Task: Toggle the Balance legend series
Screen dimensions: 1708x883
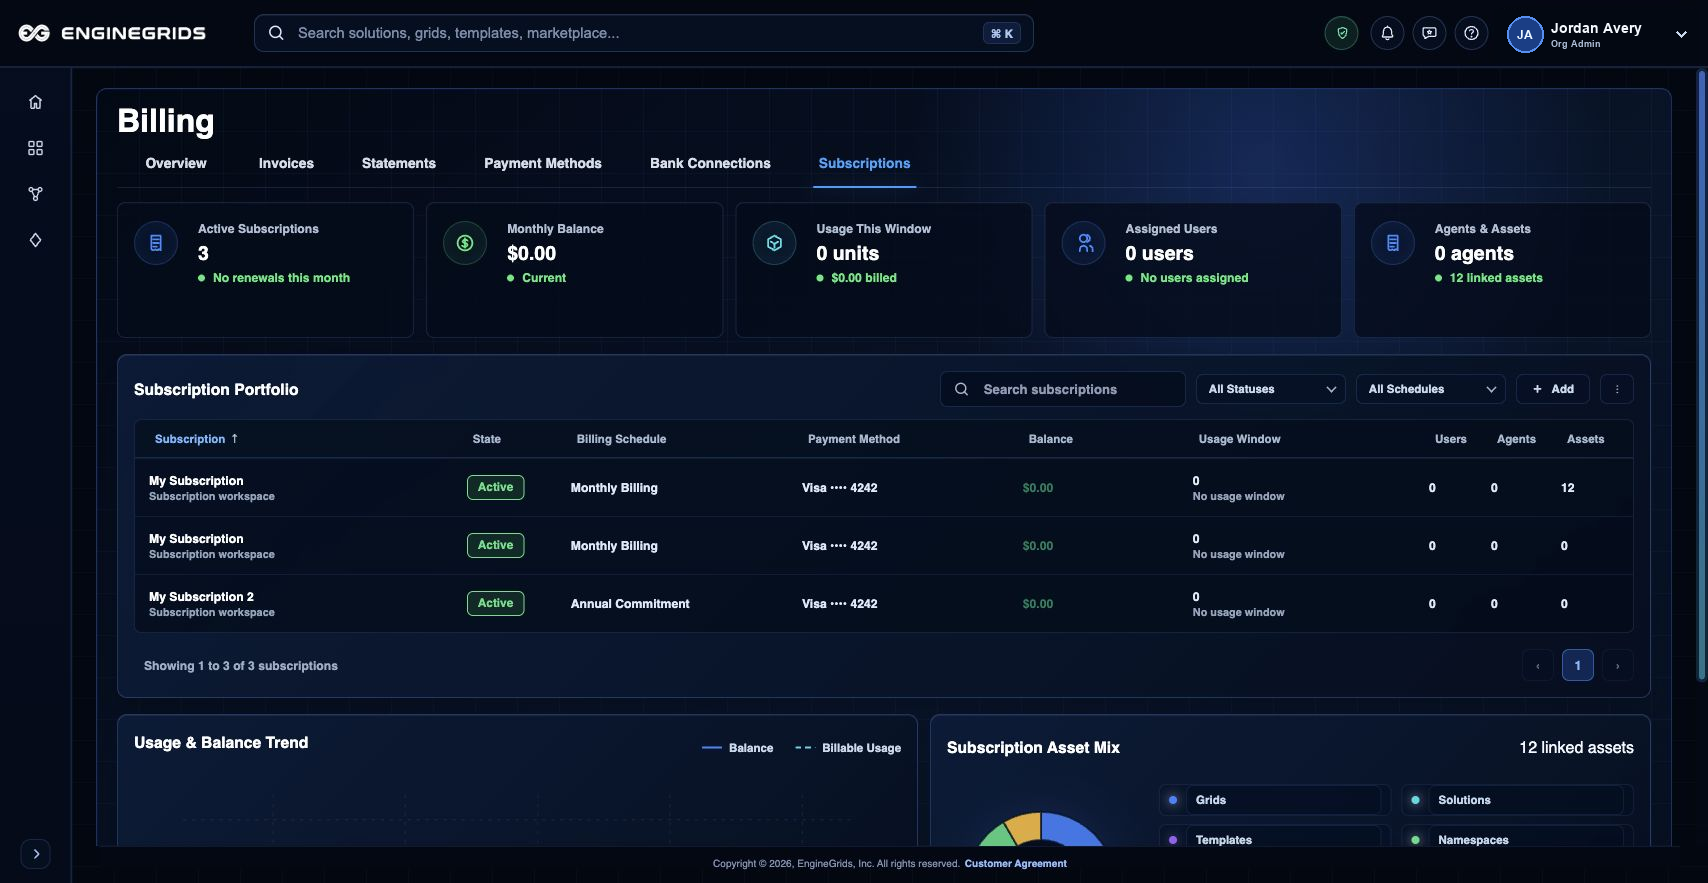Action: (738, 748)
